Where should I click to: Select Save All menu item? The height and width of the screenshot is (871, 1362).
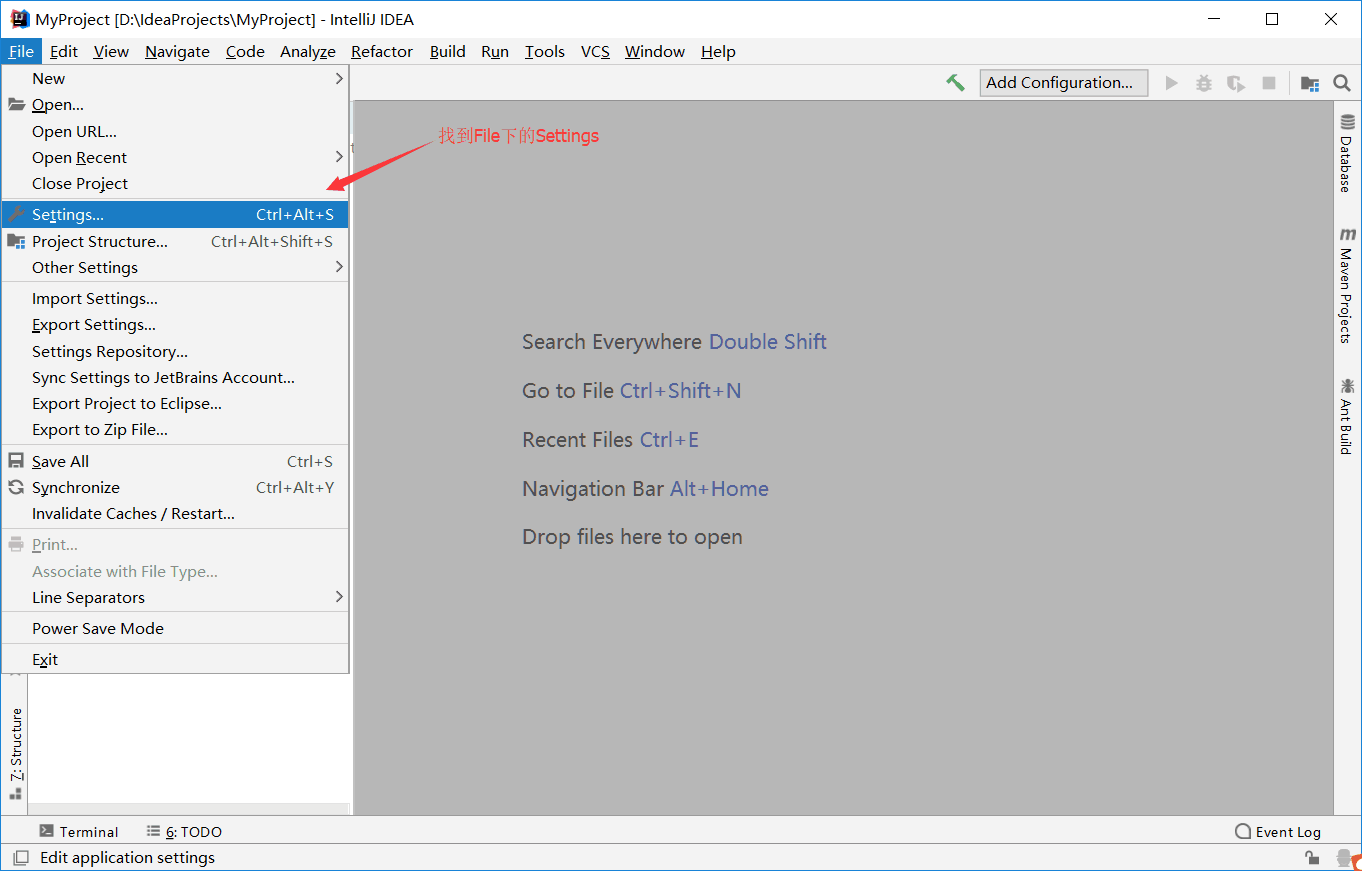[175, 462]
